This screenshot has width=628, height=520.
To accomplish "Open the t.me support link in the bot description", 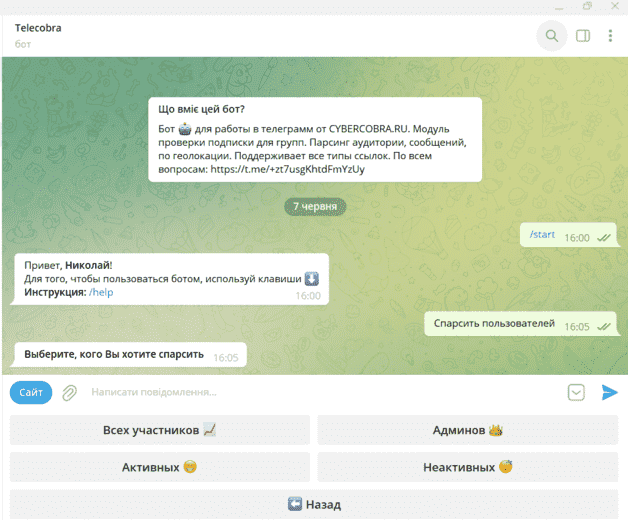I will pyautogui.click(x=288, y=169).
